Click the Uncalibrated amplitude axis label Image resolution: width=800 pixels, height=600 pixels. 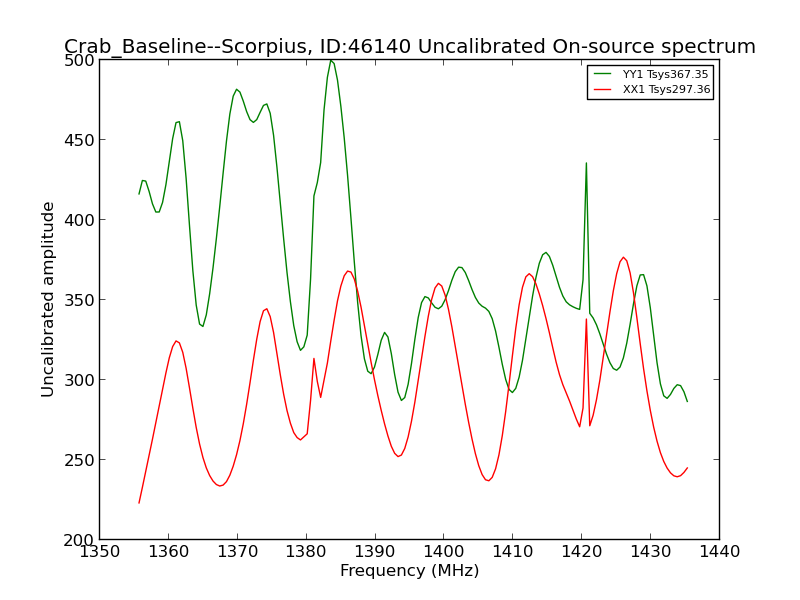[47, 299]
